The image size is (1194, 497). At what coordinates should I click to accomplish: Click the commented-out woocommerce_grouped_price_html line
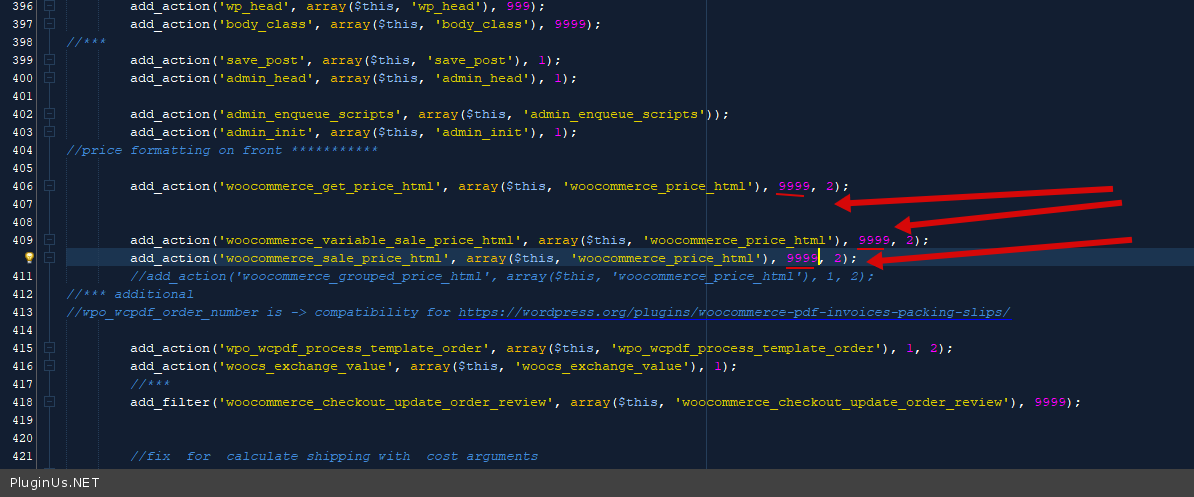pyautogui.click(x=501, y=276)
